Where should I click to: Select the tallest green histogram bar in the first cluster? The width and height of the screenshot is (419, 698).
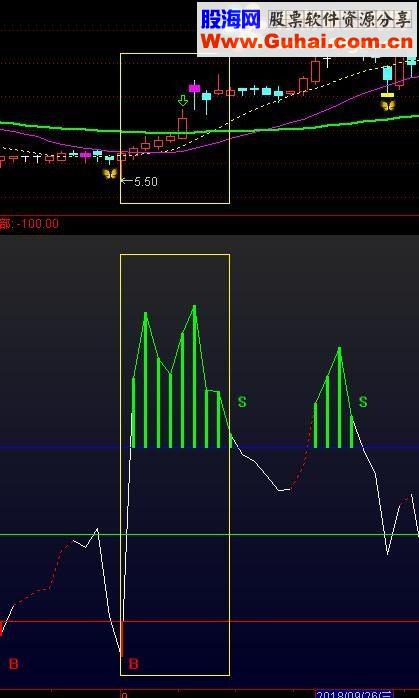click(195, 377)
